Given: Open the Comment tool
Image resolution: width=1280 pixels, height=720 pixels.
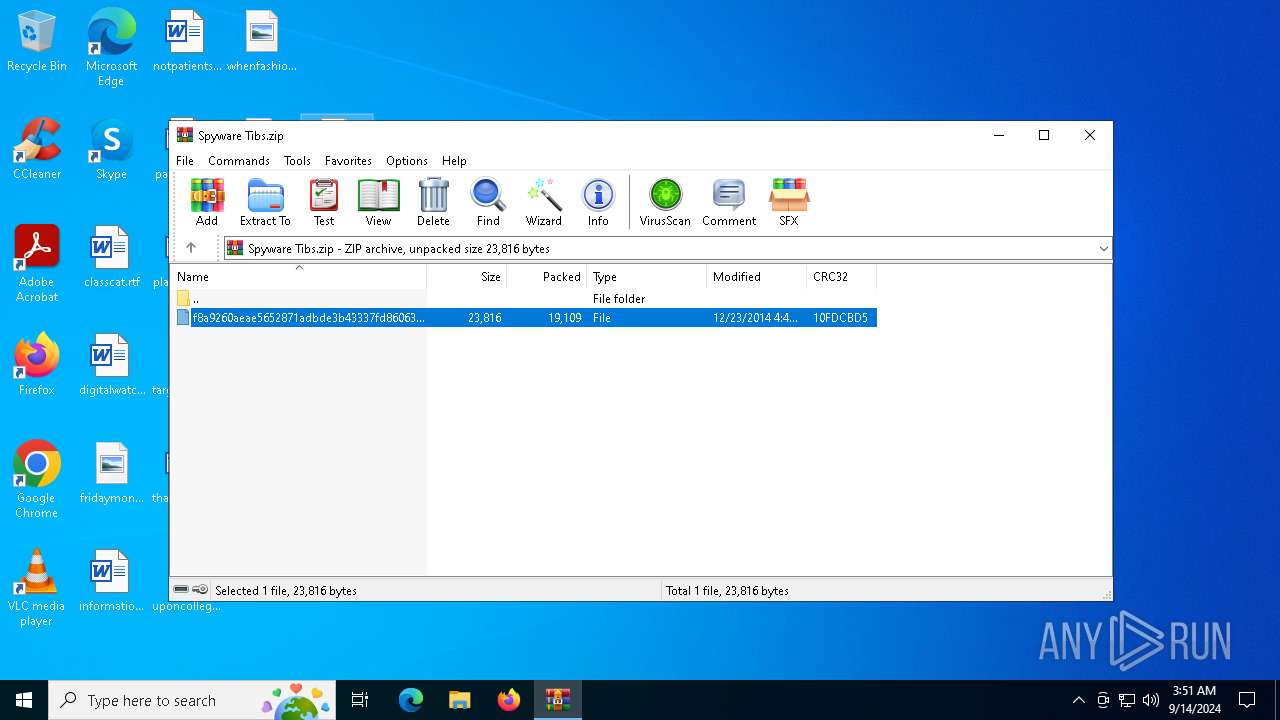Looking at the screenshot, I should 729,203.
